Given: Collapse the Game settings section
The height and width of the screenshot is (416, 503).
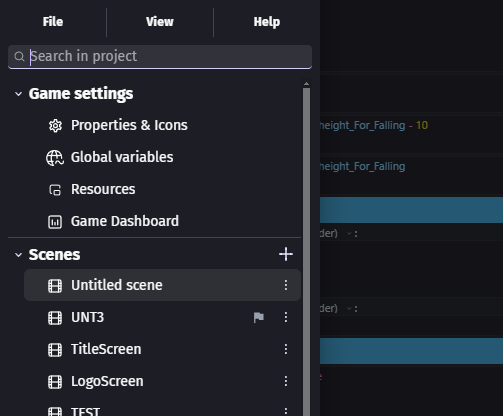Looking at the screenshot, I should click(x=19, y=94).
